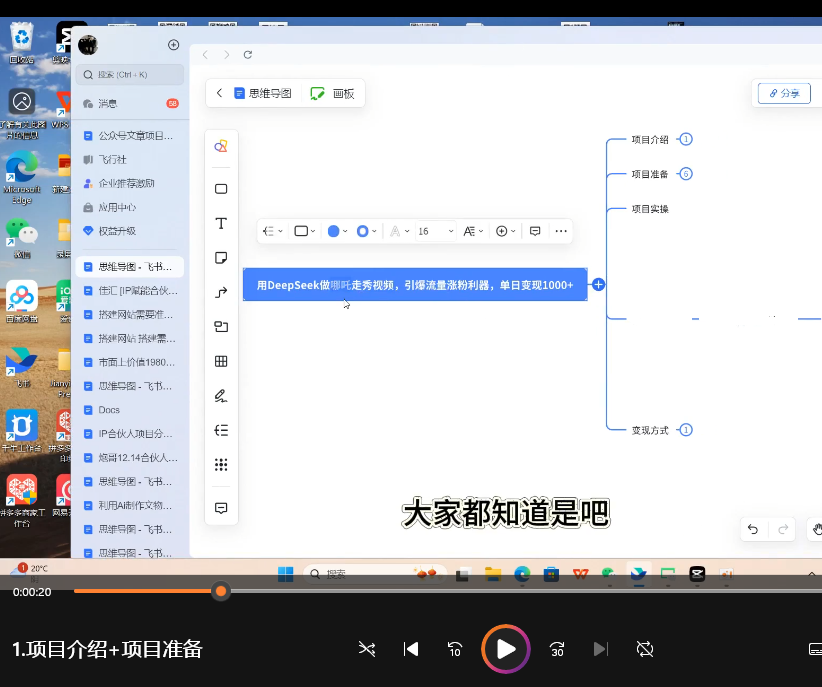The height and width of the screenshot is (687, 822).
Task: Click the Windows Start button
Action: click(285, 574)
